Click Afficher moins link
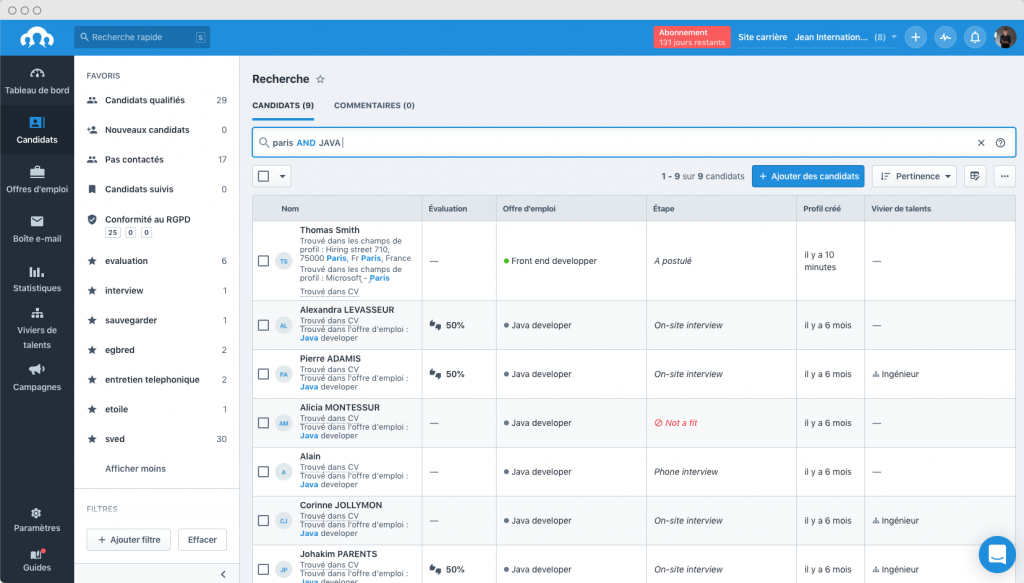Screen dimensions: 1024x583 tap(135, 469)
